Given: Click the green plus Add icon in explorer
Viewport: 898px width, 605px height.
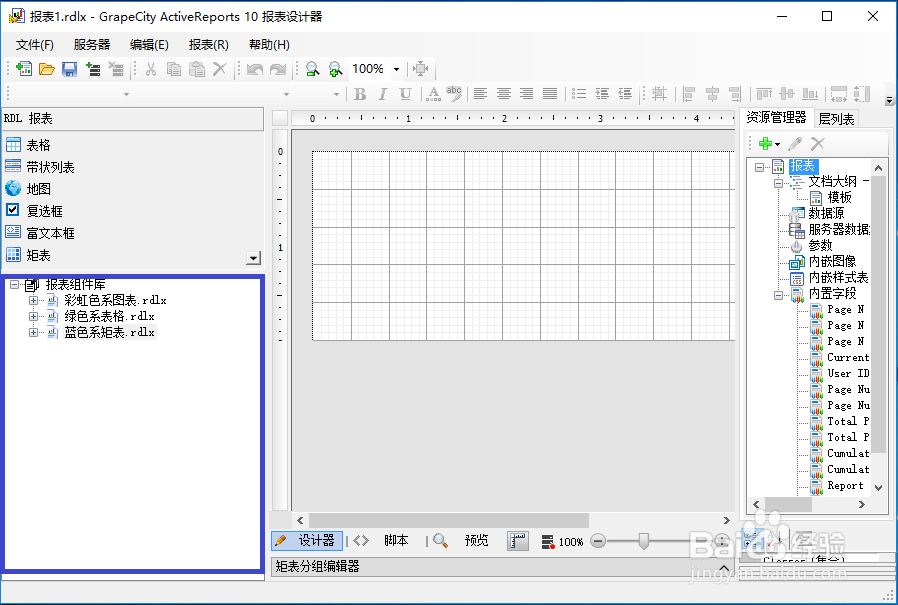Looking at the screenshot, I should click(x=766, y=144).
